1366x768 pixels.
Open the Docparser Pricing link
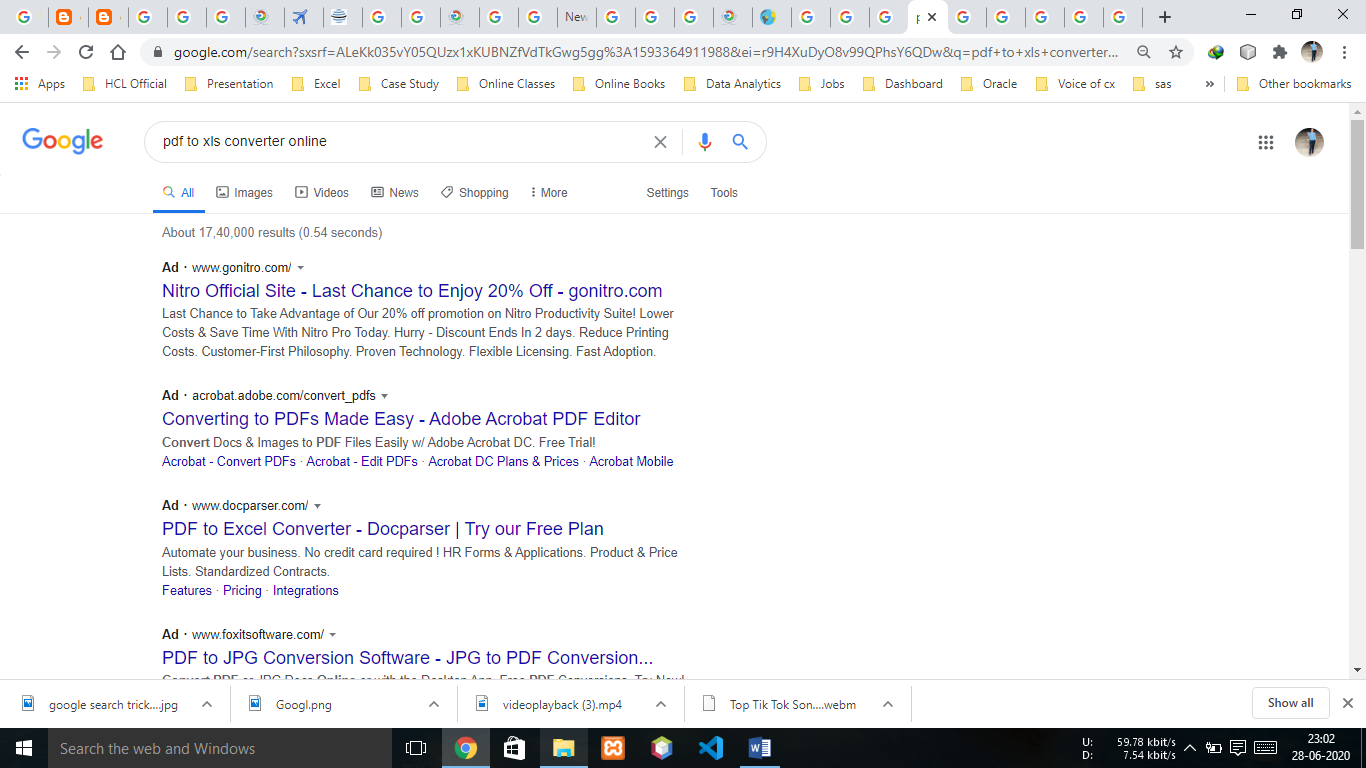pyautogui.click(x=242, y=590)
